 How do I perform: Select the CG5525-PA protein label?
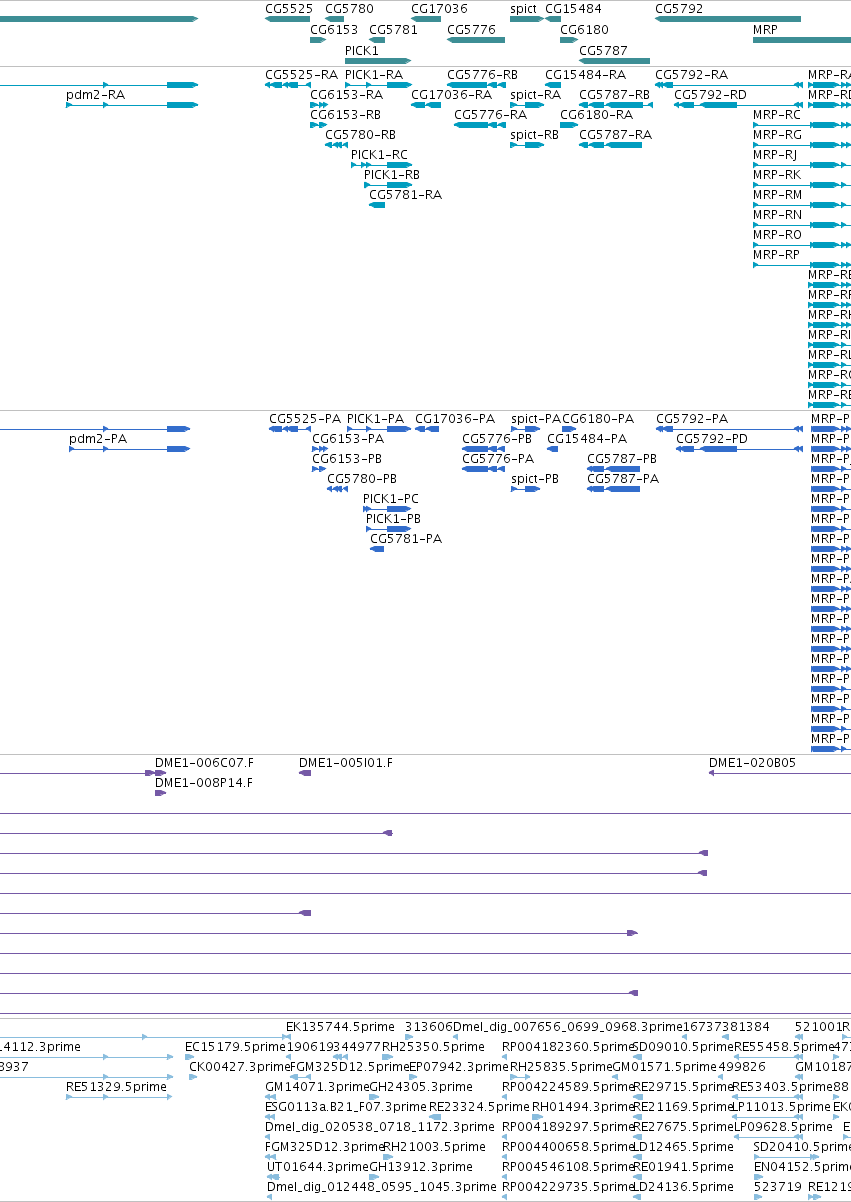(305, 419)
